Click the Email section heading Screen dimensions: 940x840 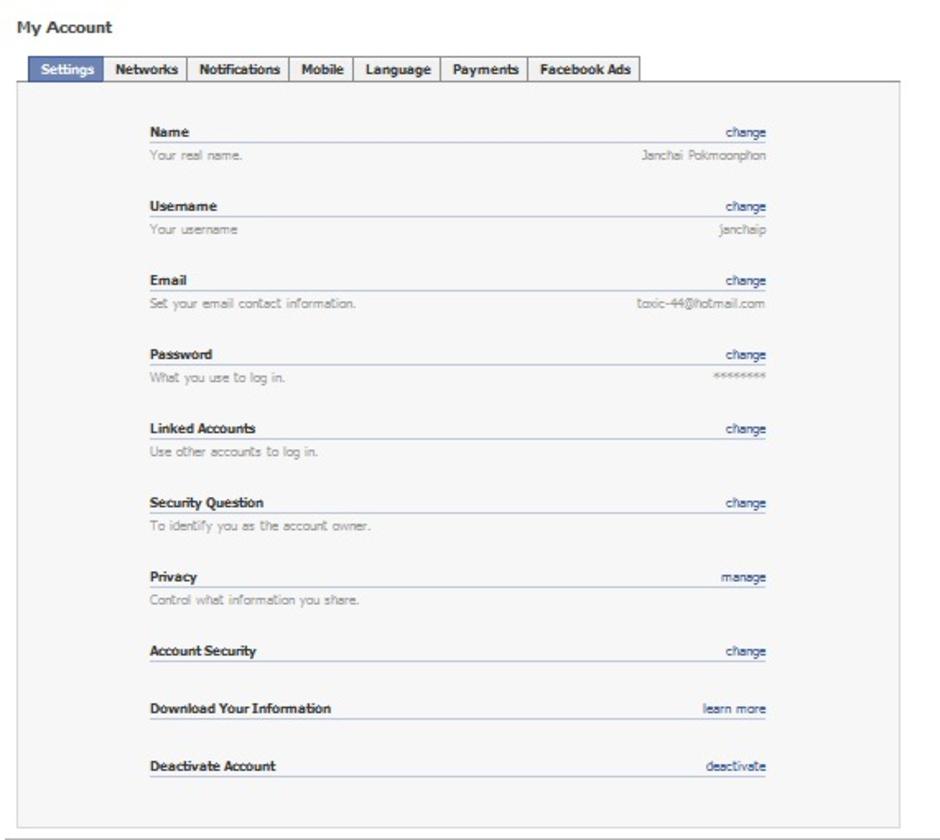(168, 281)
